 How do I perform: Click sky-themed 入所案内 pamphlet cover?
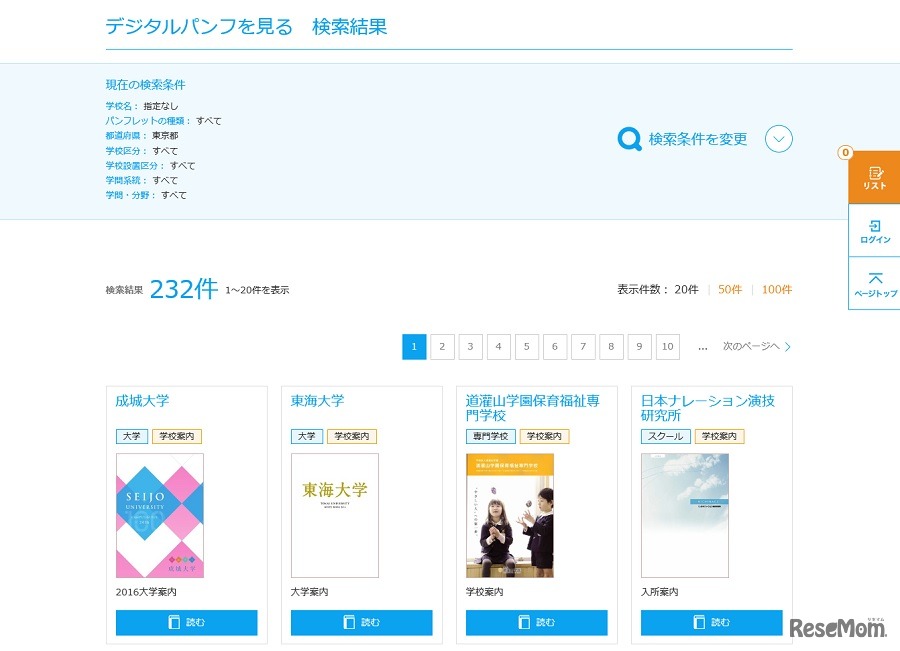point(685,516)
